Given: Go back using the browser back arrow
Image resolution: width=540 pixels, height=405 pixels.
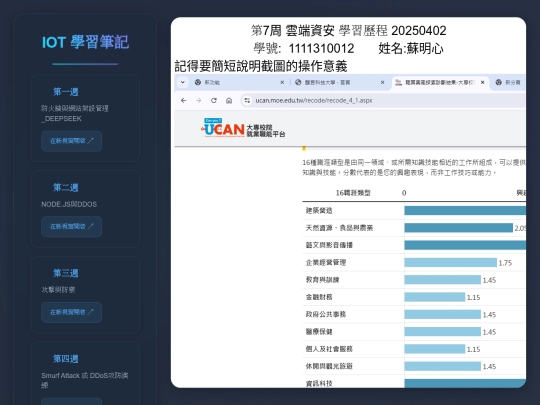Looking at the screenshot, I should coord(184,101).
